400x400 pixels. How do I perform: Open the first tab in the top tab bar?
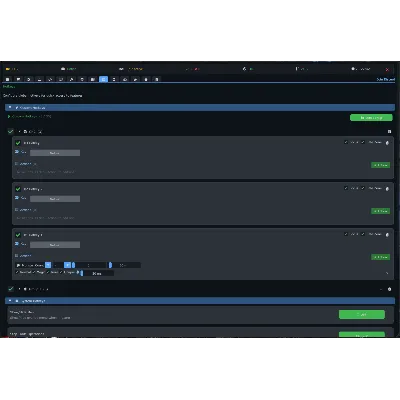coord(12,69)
